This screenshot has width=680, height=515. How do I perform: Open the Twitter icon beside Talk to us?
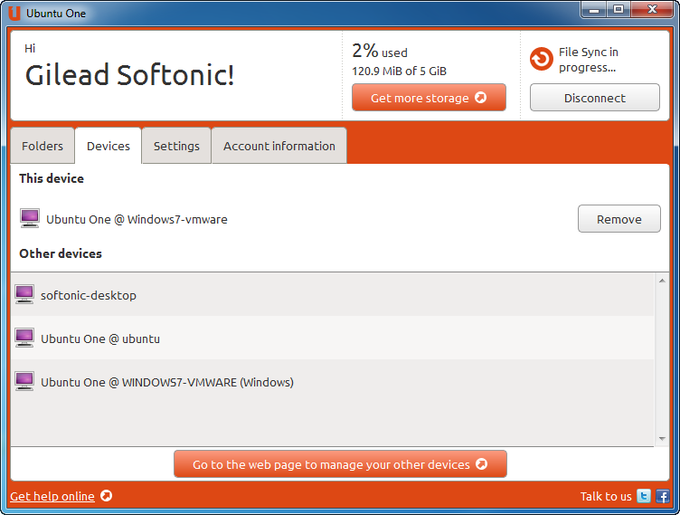click(644, 495)
